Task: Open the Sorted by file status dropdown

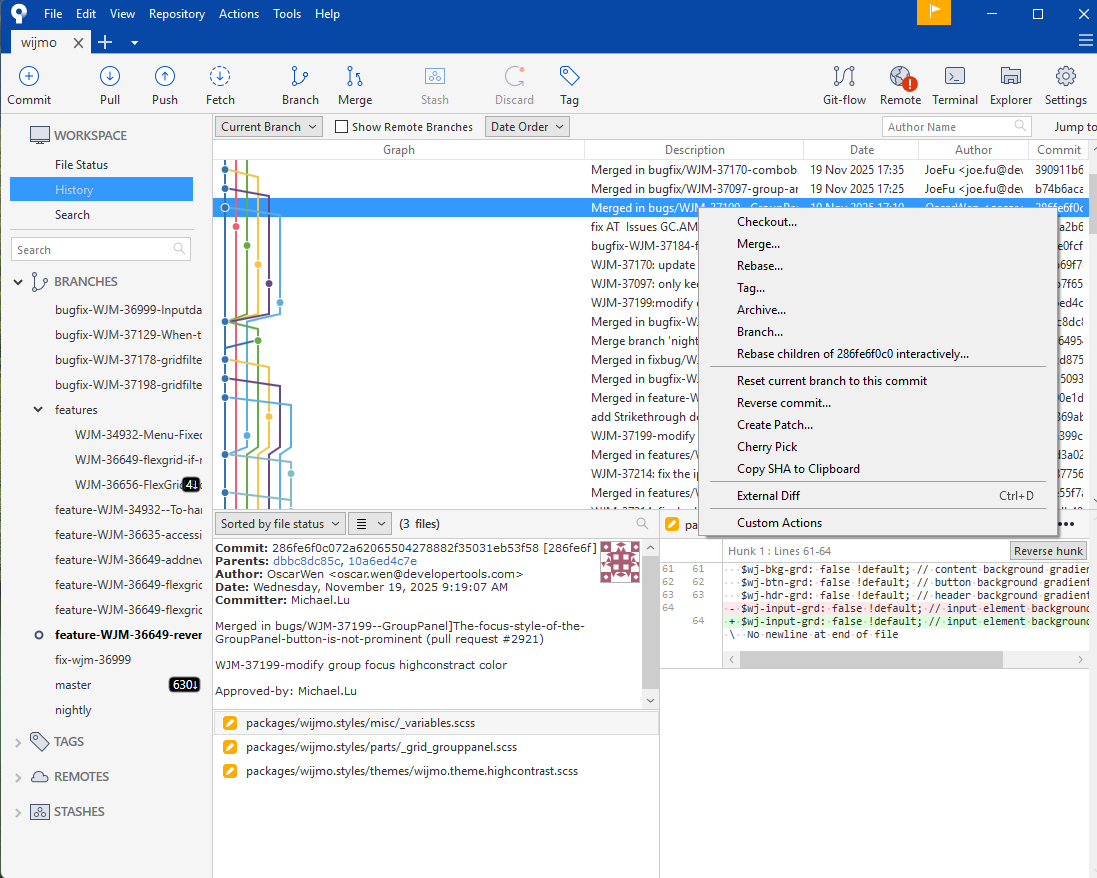Action: (280, 523)
